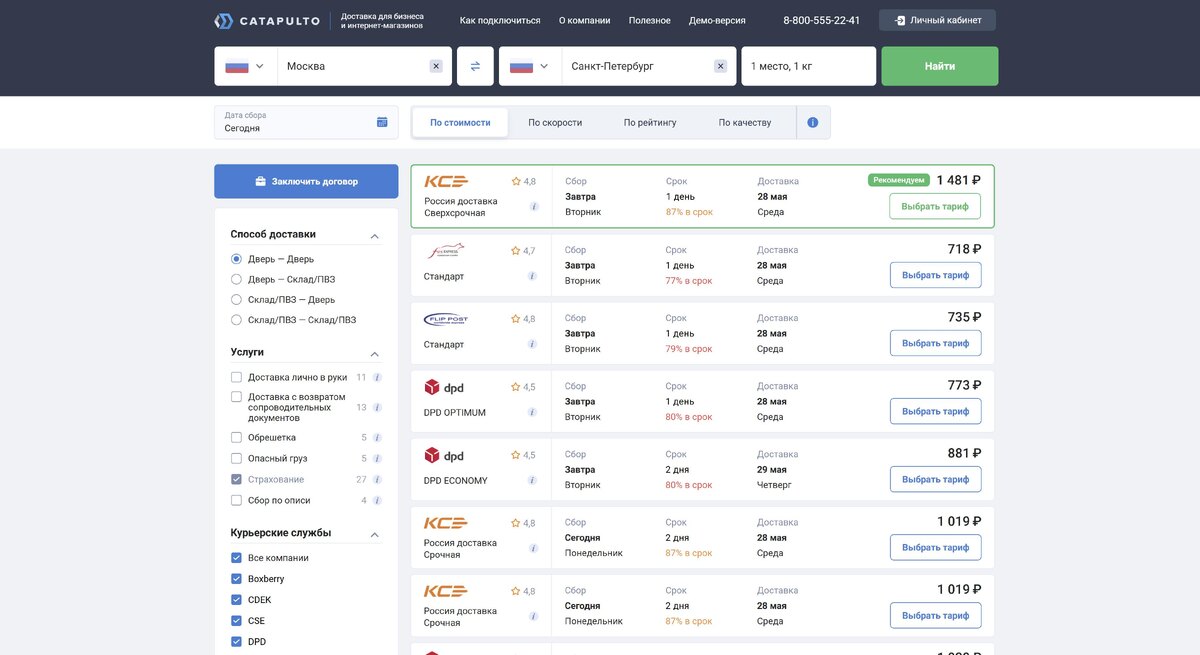Click the places and weight field
Viewport: 1200px width, 655px height.
[808, 66]
